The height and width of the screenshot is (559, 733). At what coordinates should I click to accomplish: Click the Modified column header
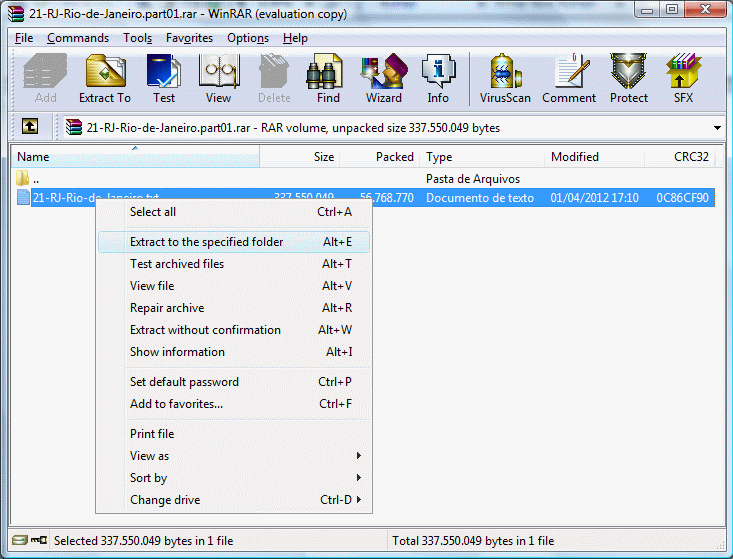point(575,157)
